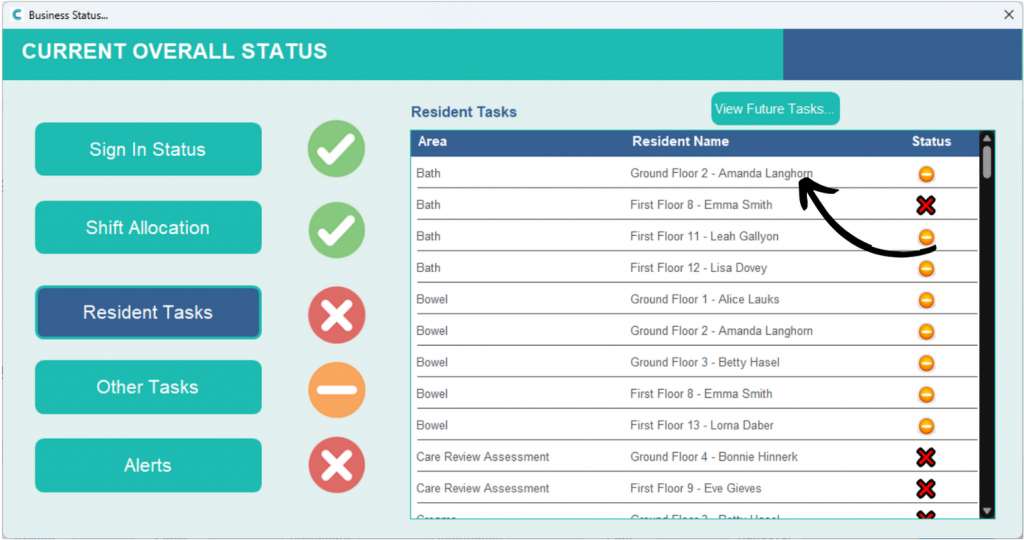The height and width of the screenshot is (540, 1024).
Task: Click the green checkmark beside Shift Allocation
Action: pos(336,228)
